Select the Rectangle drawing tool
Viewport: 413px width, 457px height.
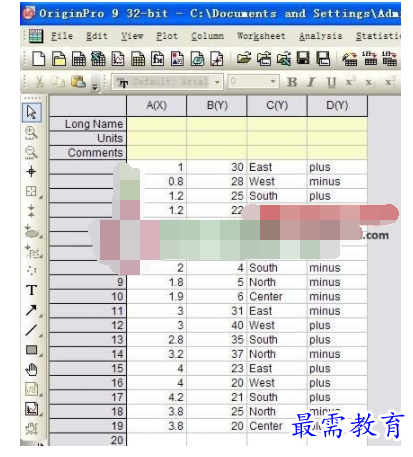click(32, 350)
